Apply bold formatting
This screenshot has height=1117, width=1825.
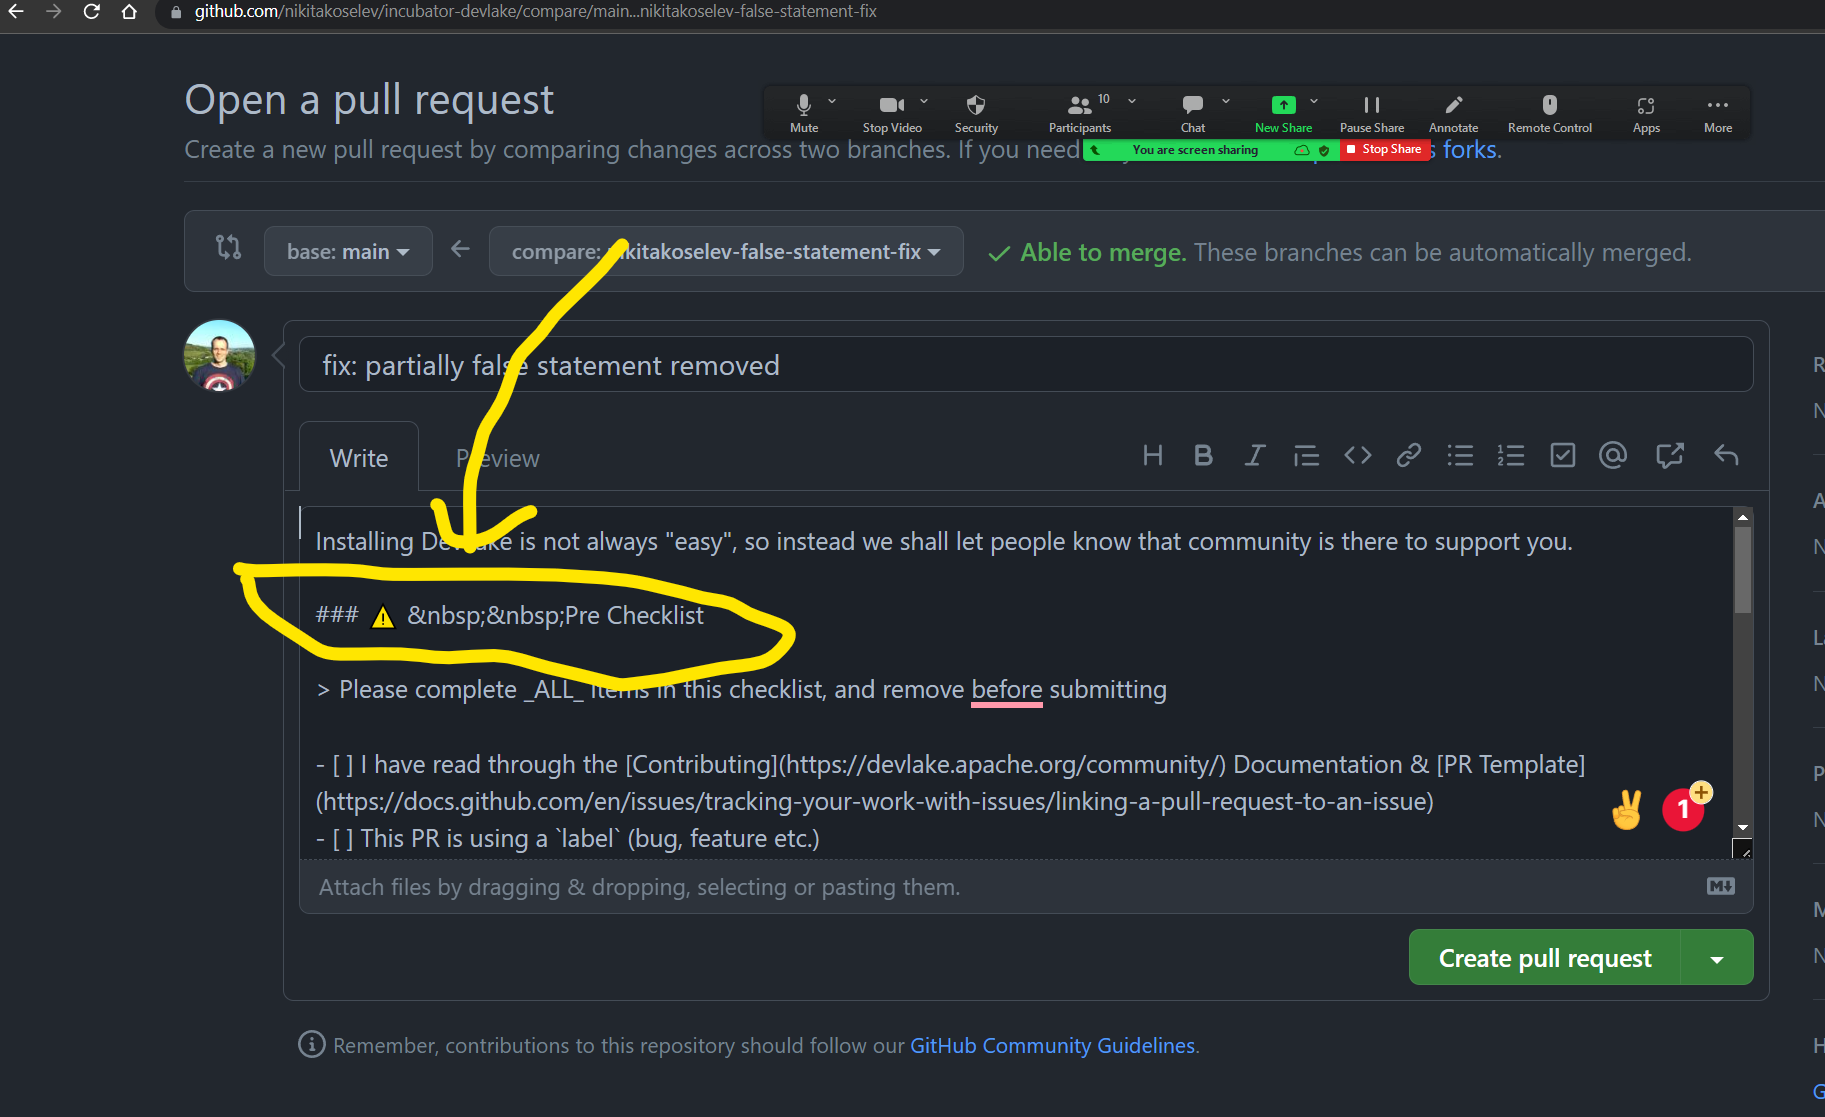pyautogui.click(x=1204, y=456)
